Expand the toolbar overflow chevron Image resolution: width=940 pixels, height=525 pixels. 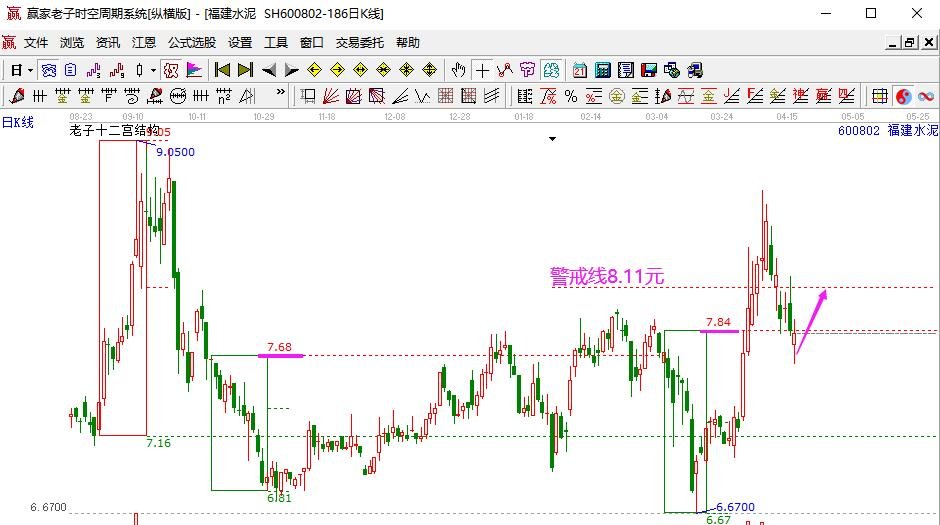click(x=281, y=92)
